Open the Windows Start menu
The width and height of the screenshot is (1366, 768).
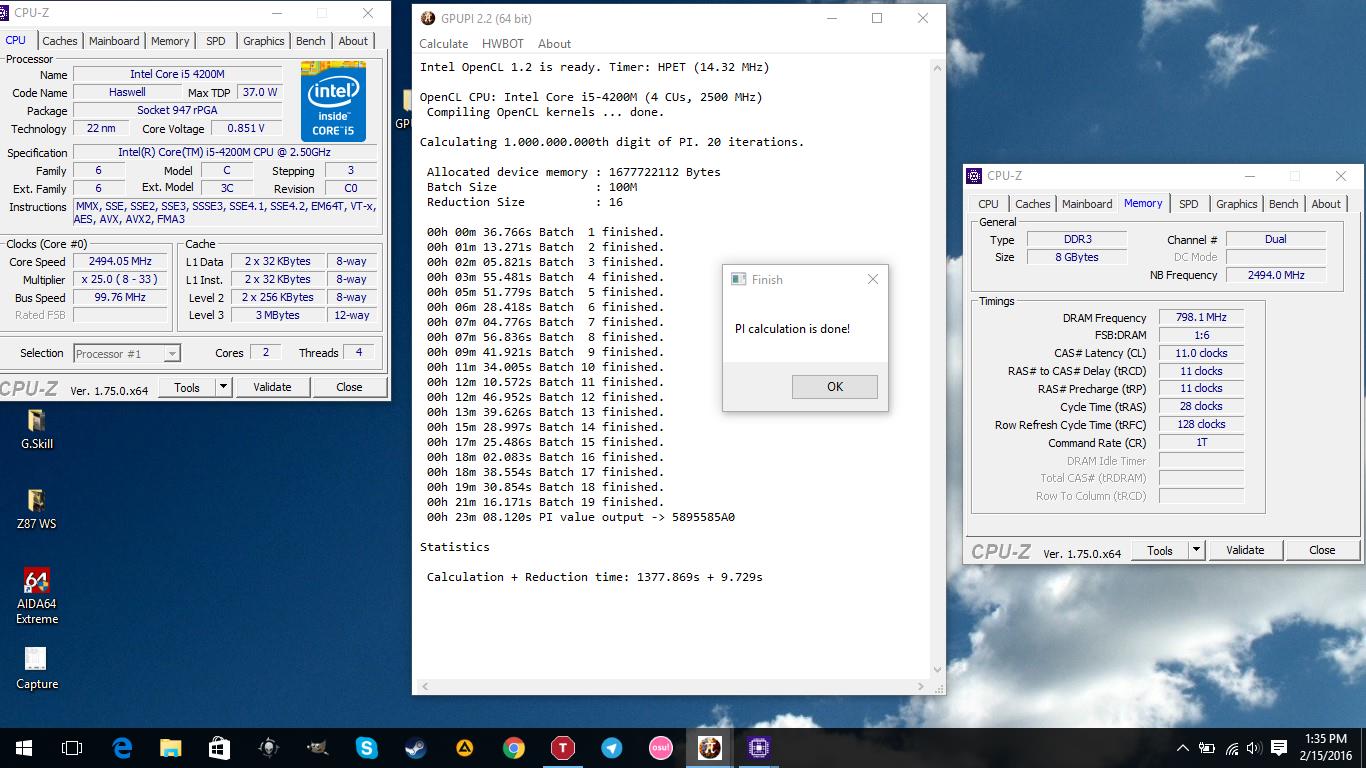click(24, 748)
